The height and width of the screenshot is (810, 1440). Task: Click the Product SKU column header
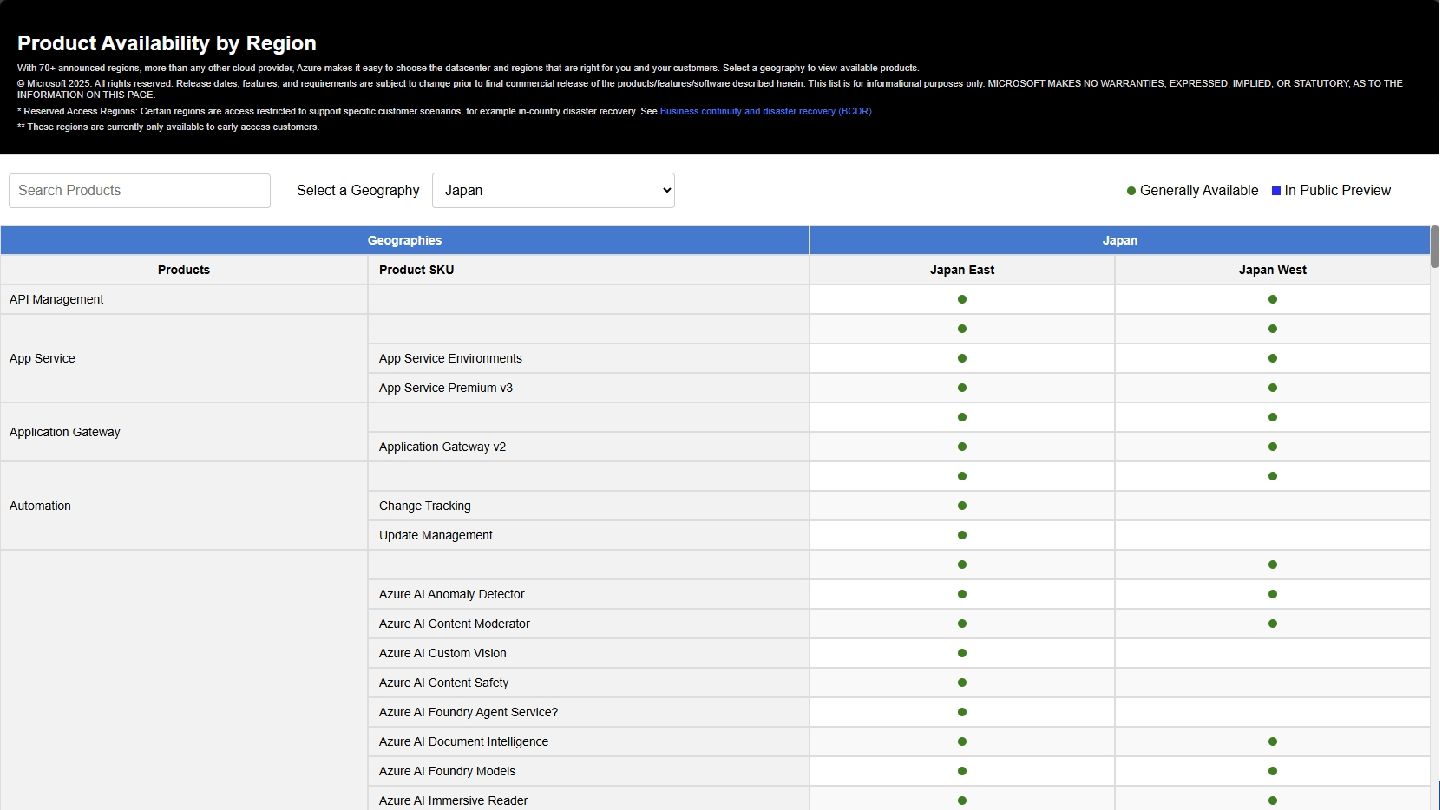click(588, 270)
